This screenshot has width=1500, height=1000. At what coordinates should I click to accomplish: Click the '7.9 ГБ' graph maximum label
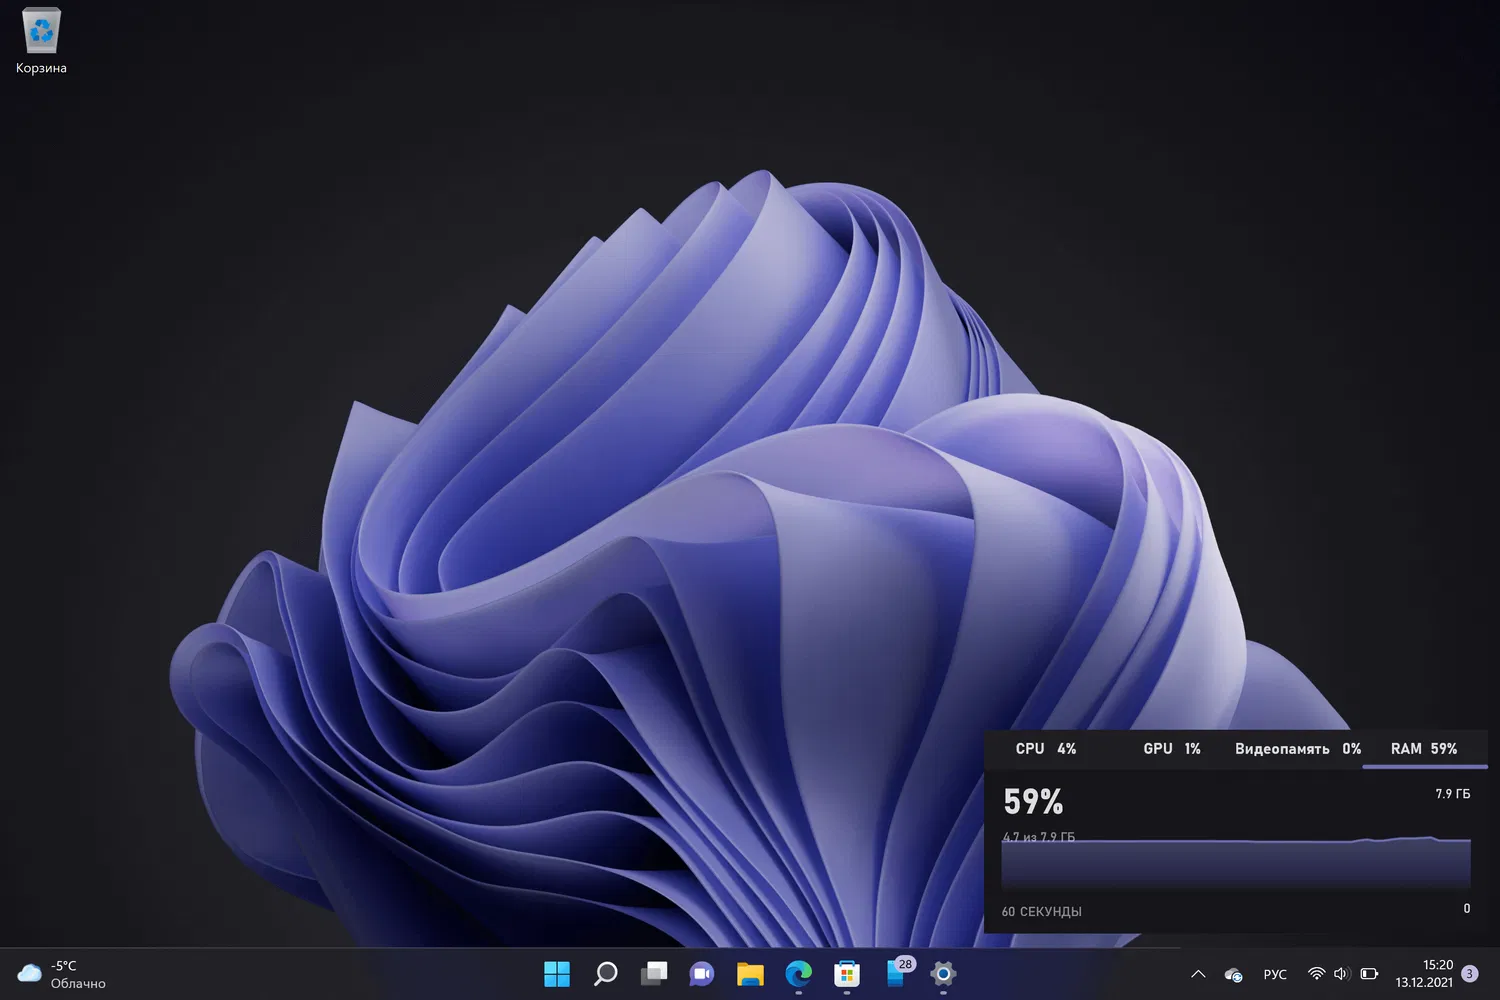point(1453,794)
